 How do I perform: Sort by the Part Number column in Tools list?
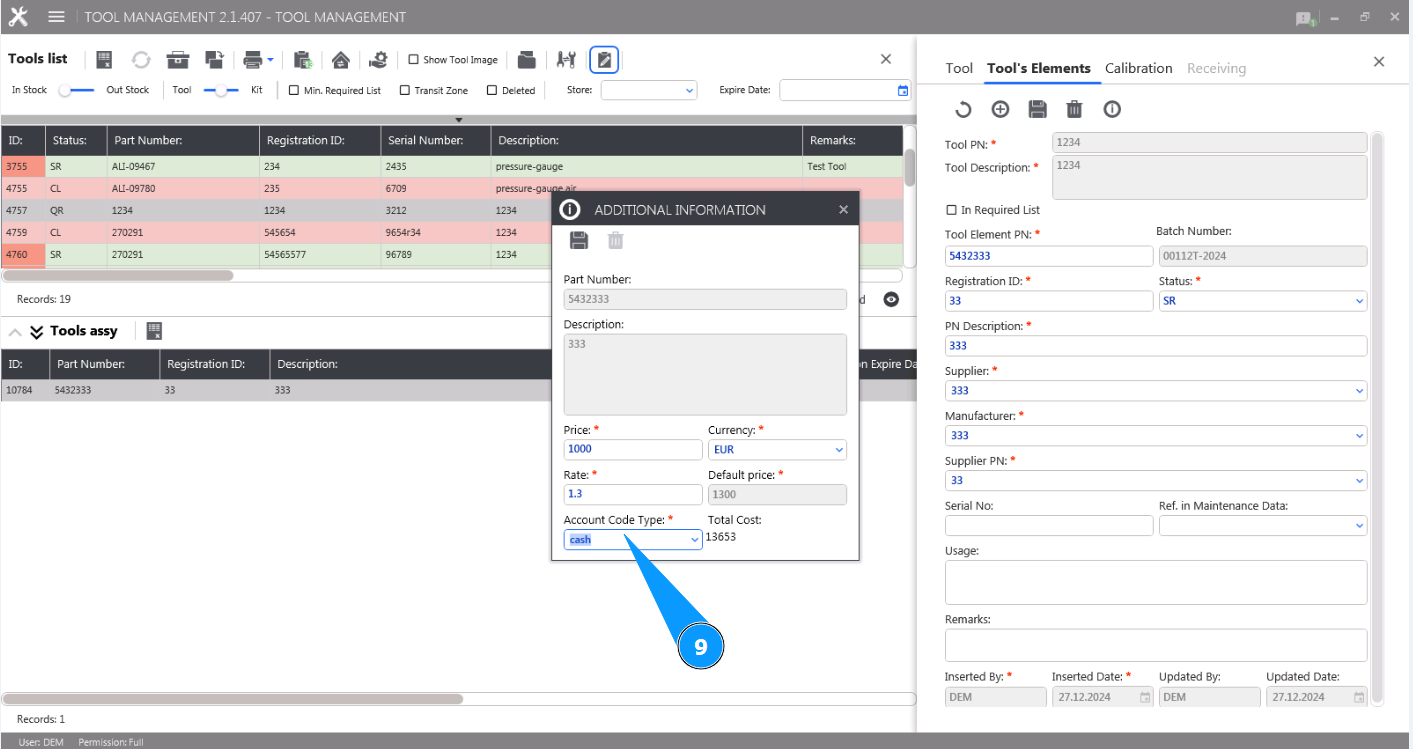(x=183, y=141)
